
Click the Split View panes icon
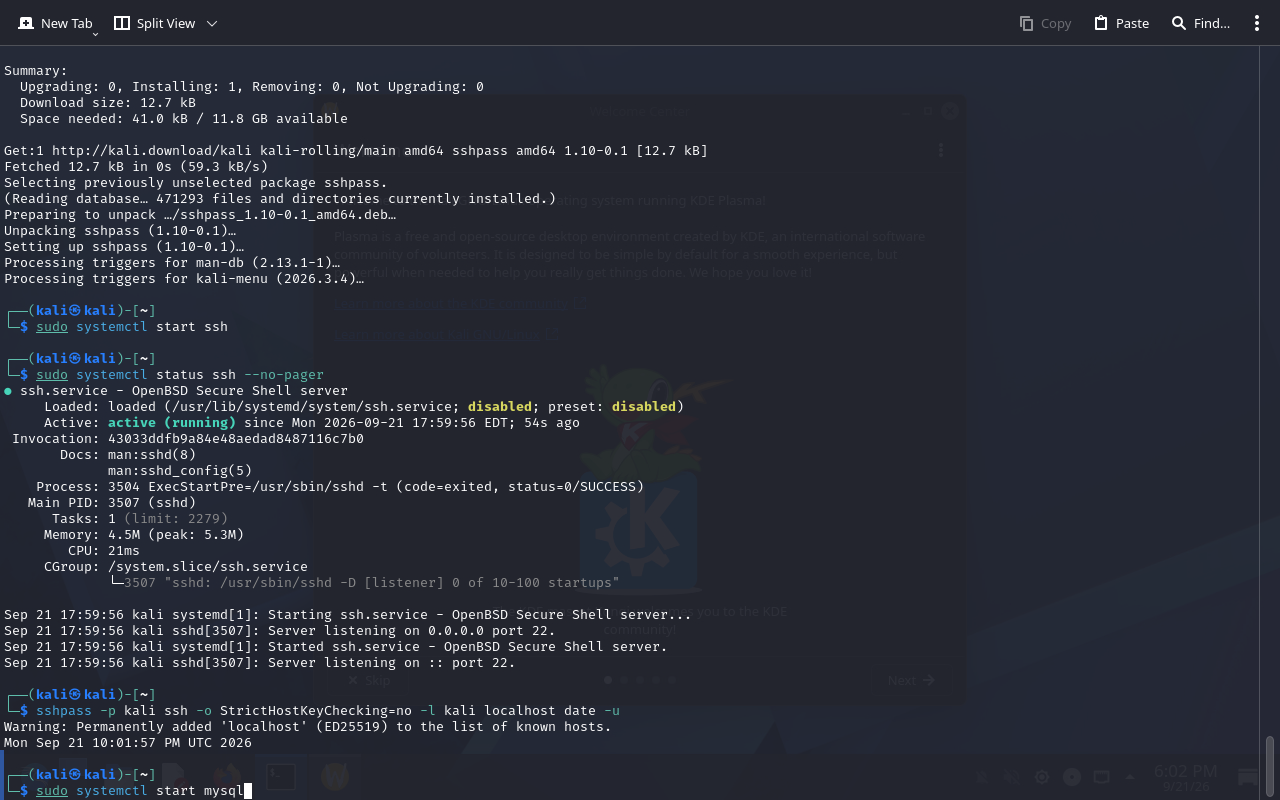click(x=122, y=23)
